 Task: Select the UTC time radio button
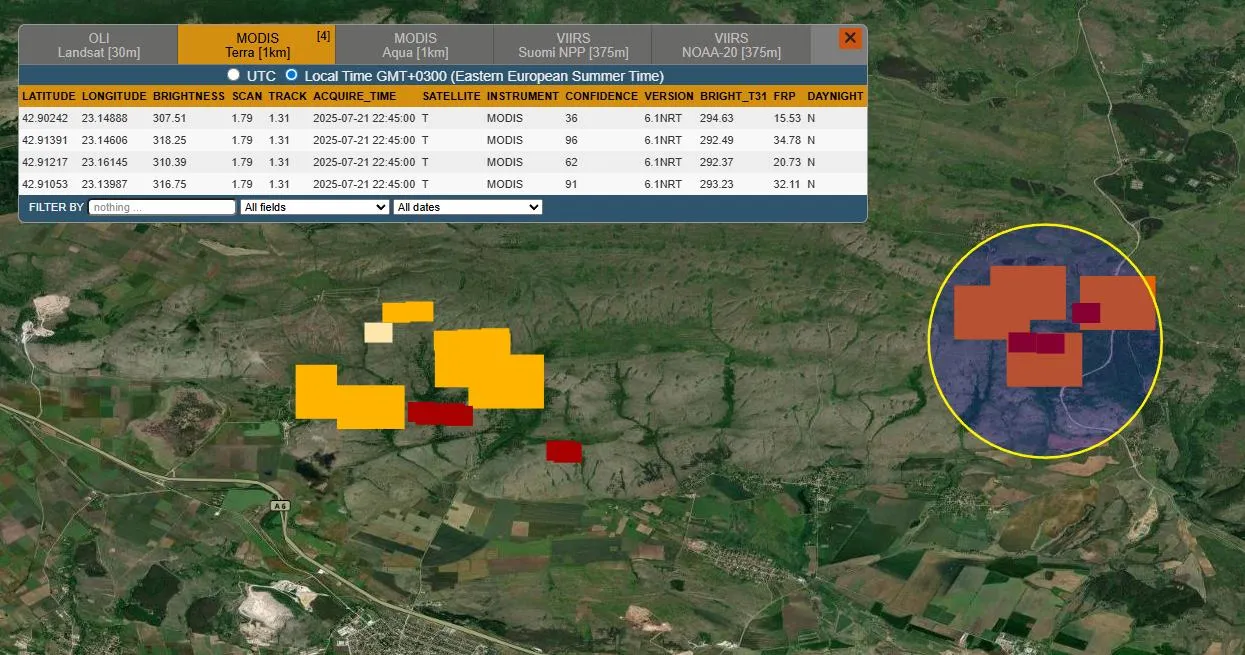coord(234,75)
